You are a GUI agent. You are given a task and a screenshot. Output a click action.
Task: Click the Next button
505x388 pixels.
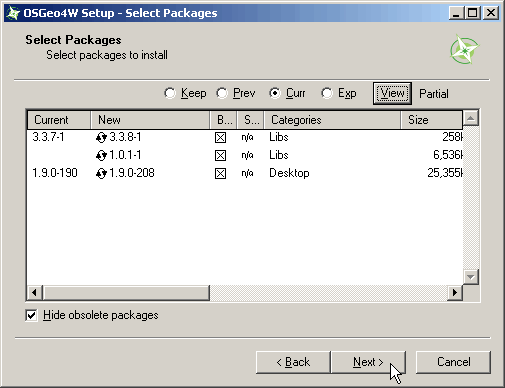point(368,362)
